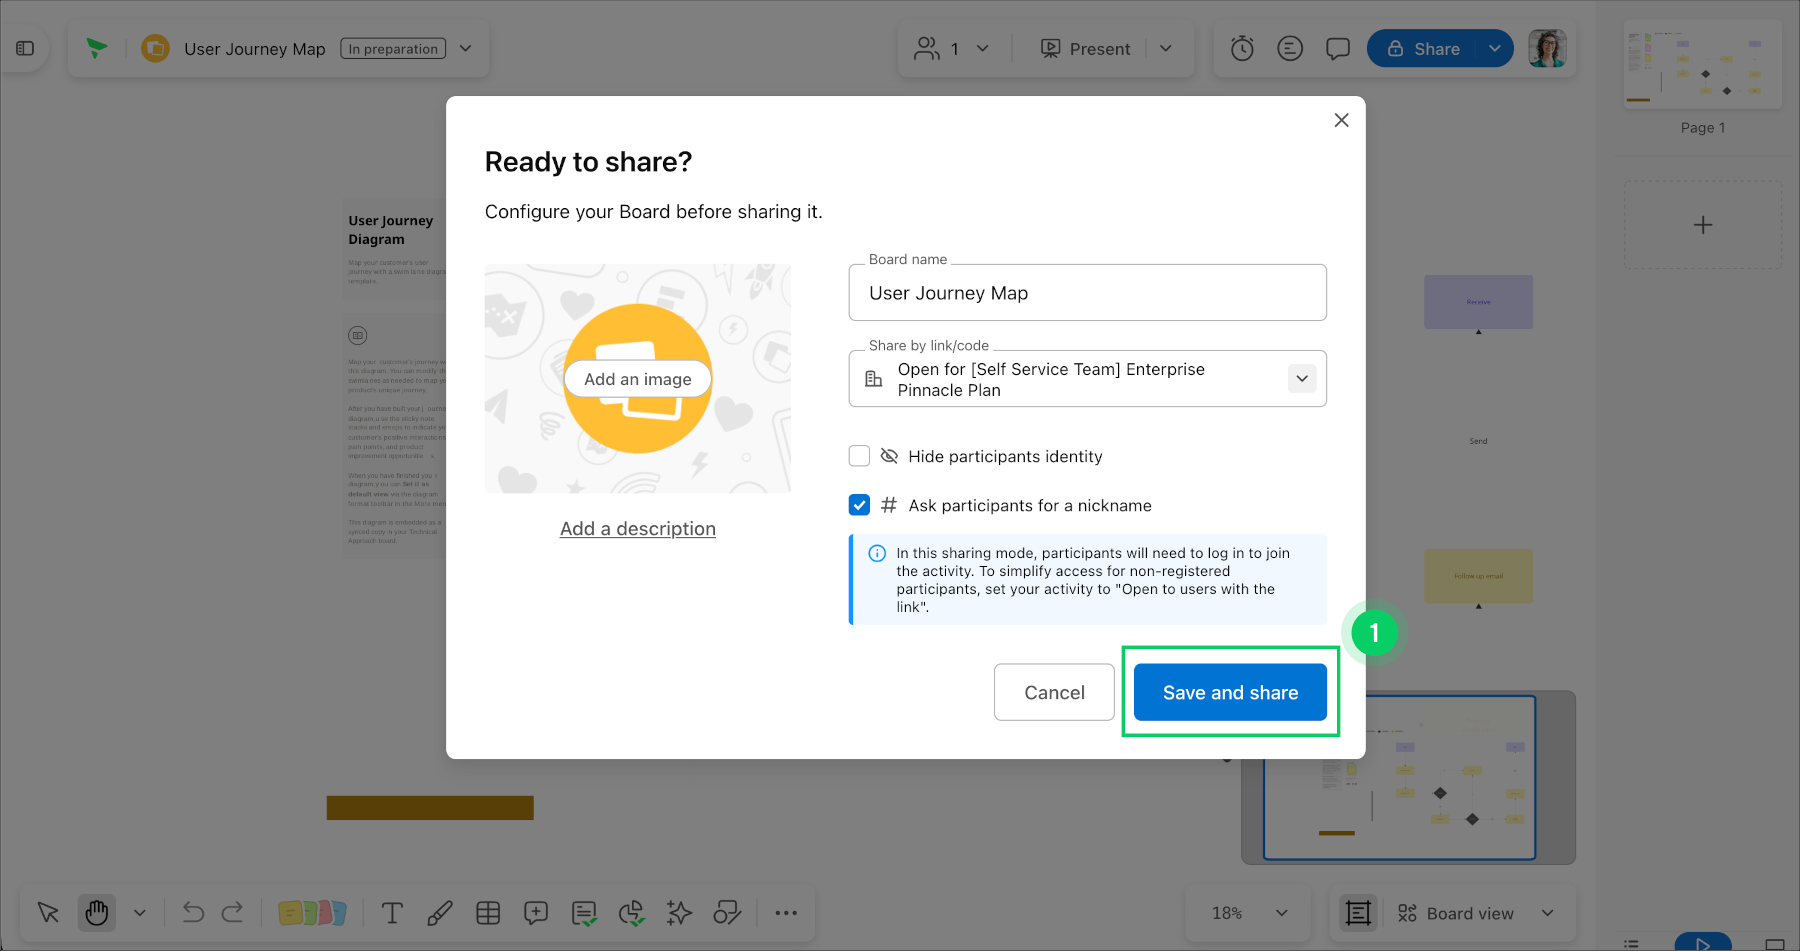
Task: Click the green Klaxoon arrow logo
Action: (96, 48)
